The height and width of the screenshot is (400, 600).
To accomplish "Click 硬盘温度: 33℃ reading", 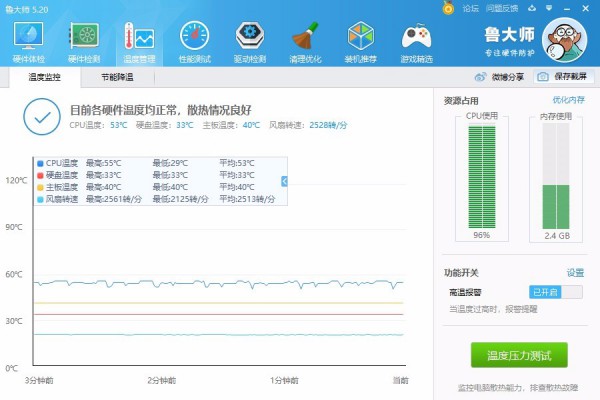I will pos(165,125).
